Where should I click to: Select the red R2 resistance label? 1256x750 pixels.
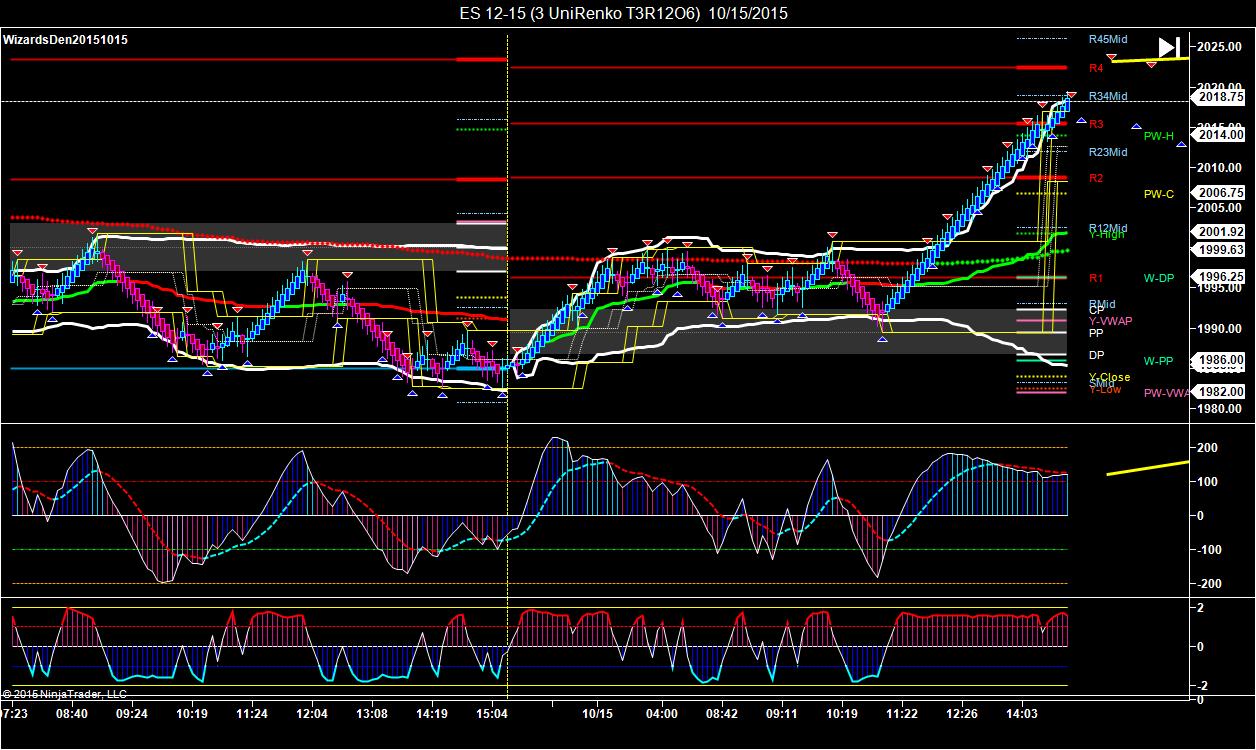tap(1096, 178)
